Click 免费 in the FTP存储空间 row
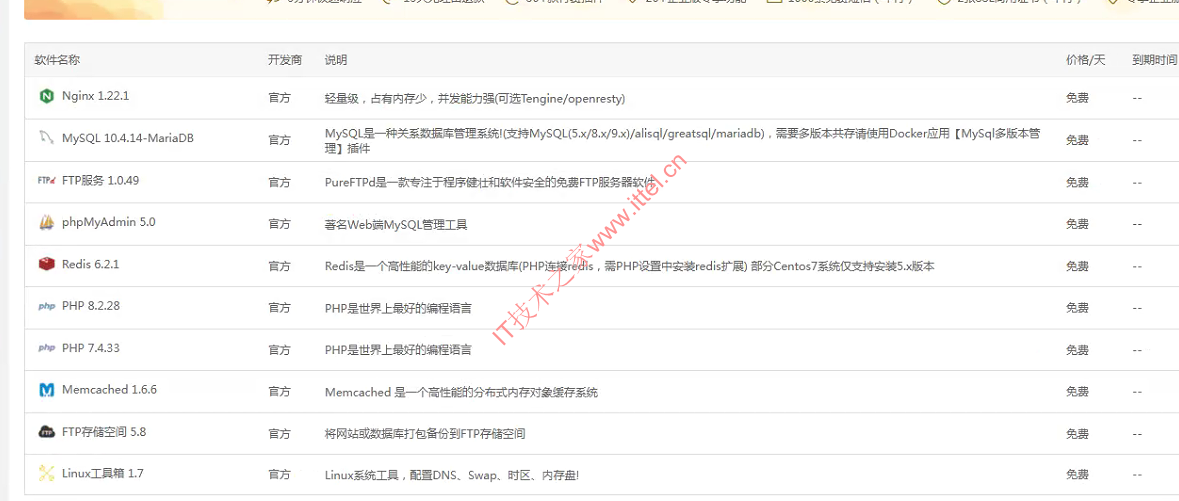 tap(1077, 434)
